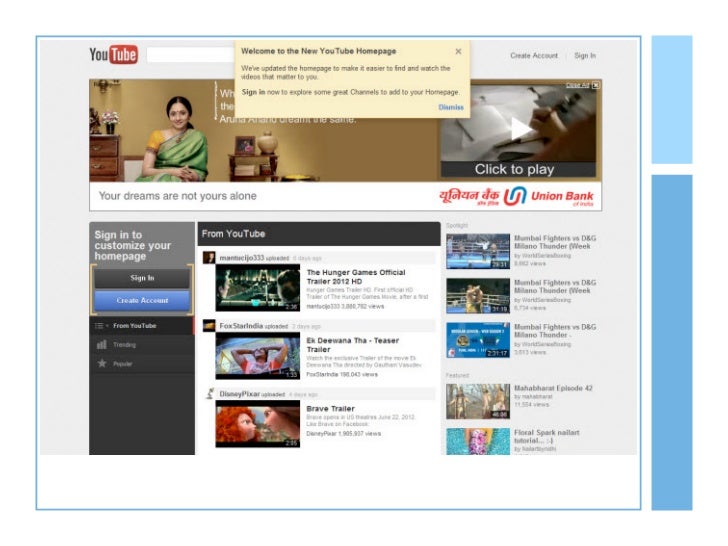Click The Hunger Games Official Trailer title
Image resolution: width=728 pixels, height=546 pixels.
(x=356, y=277)
